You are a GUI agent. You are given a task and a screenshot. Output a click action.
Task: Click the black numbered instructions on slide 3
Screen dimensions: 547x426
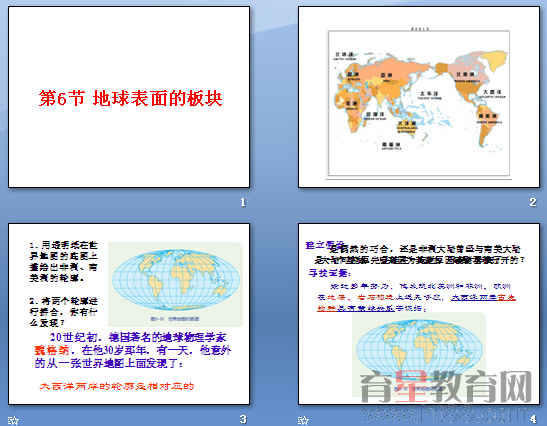63,284
